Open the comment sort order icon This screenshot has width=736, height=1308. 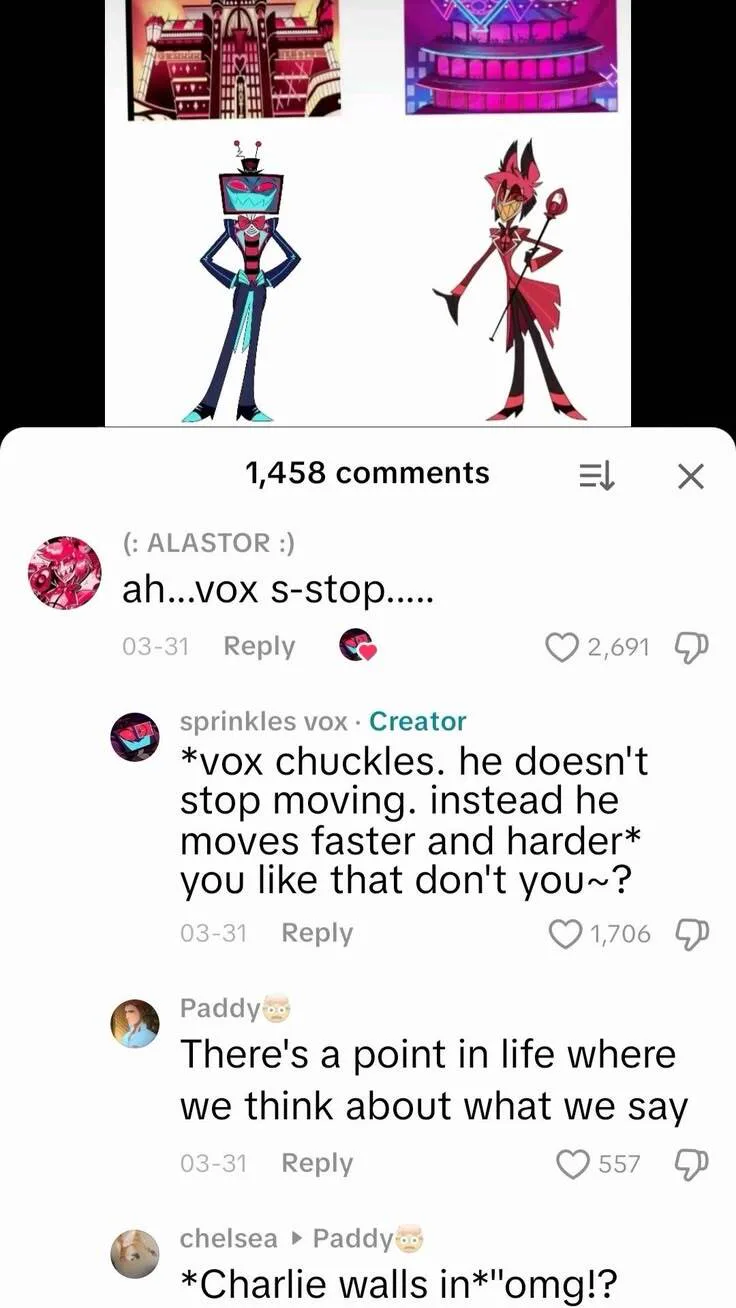coord(598,476)
